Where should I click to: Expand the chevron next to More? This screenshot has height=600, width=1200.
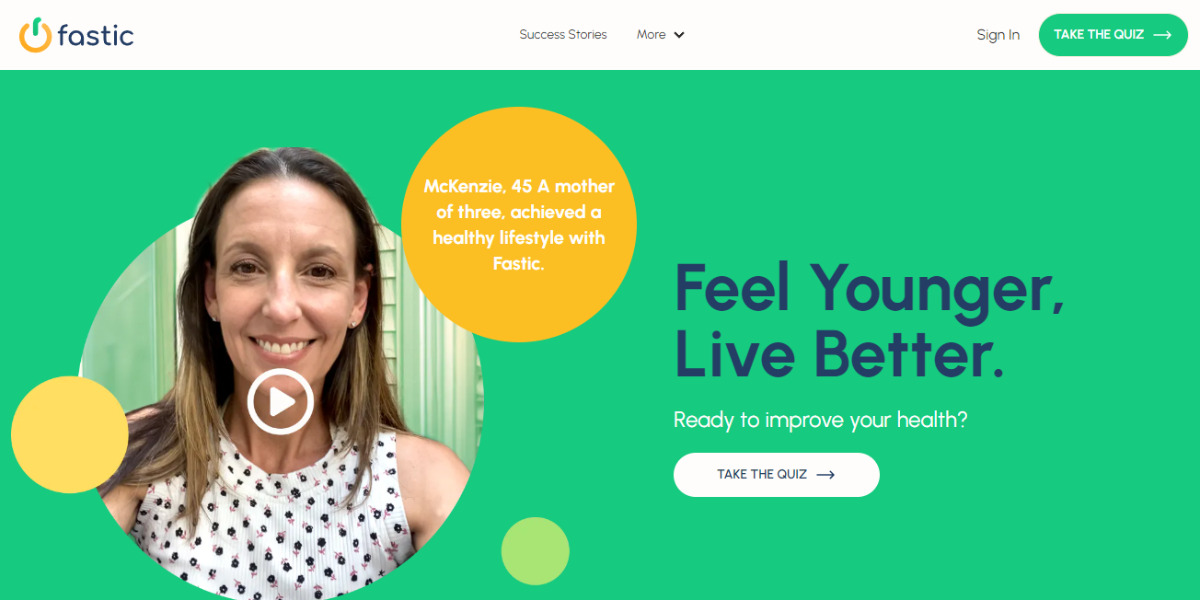pos(679,35)
